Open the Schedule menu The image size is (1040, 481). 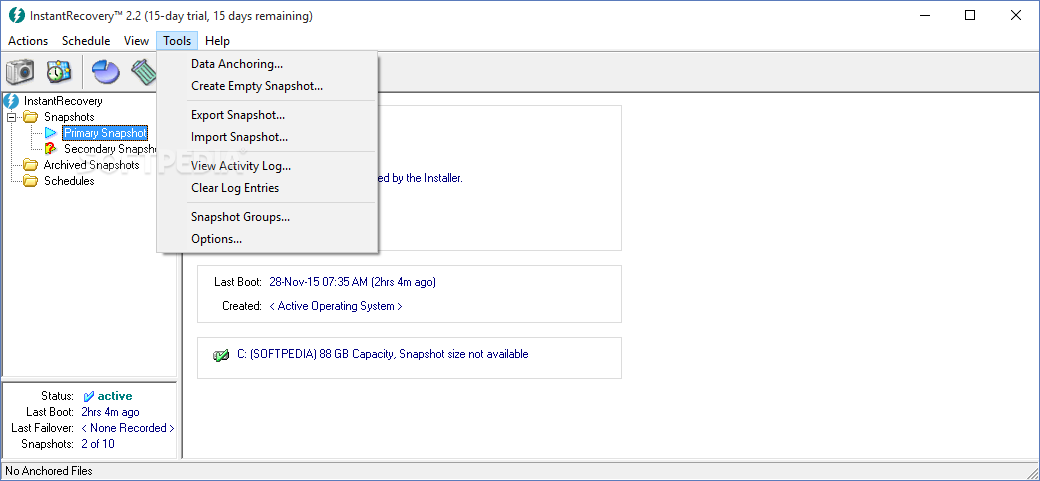86,41
